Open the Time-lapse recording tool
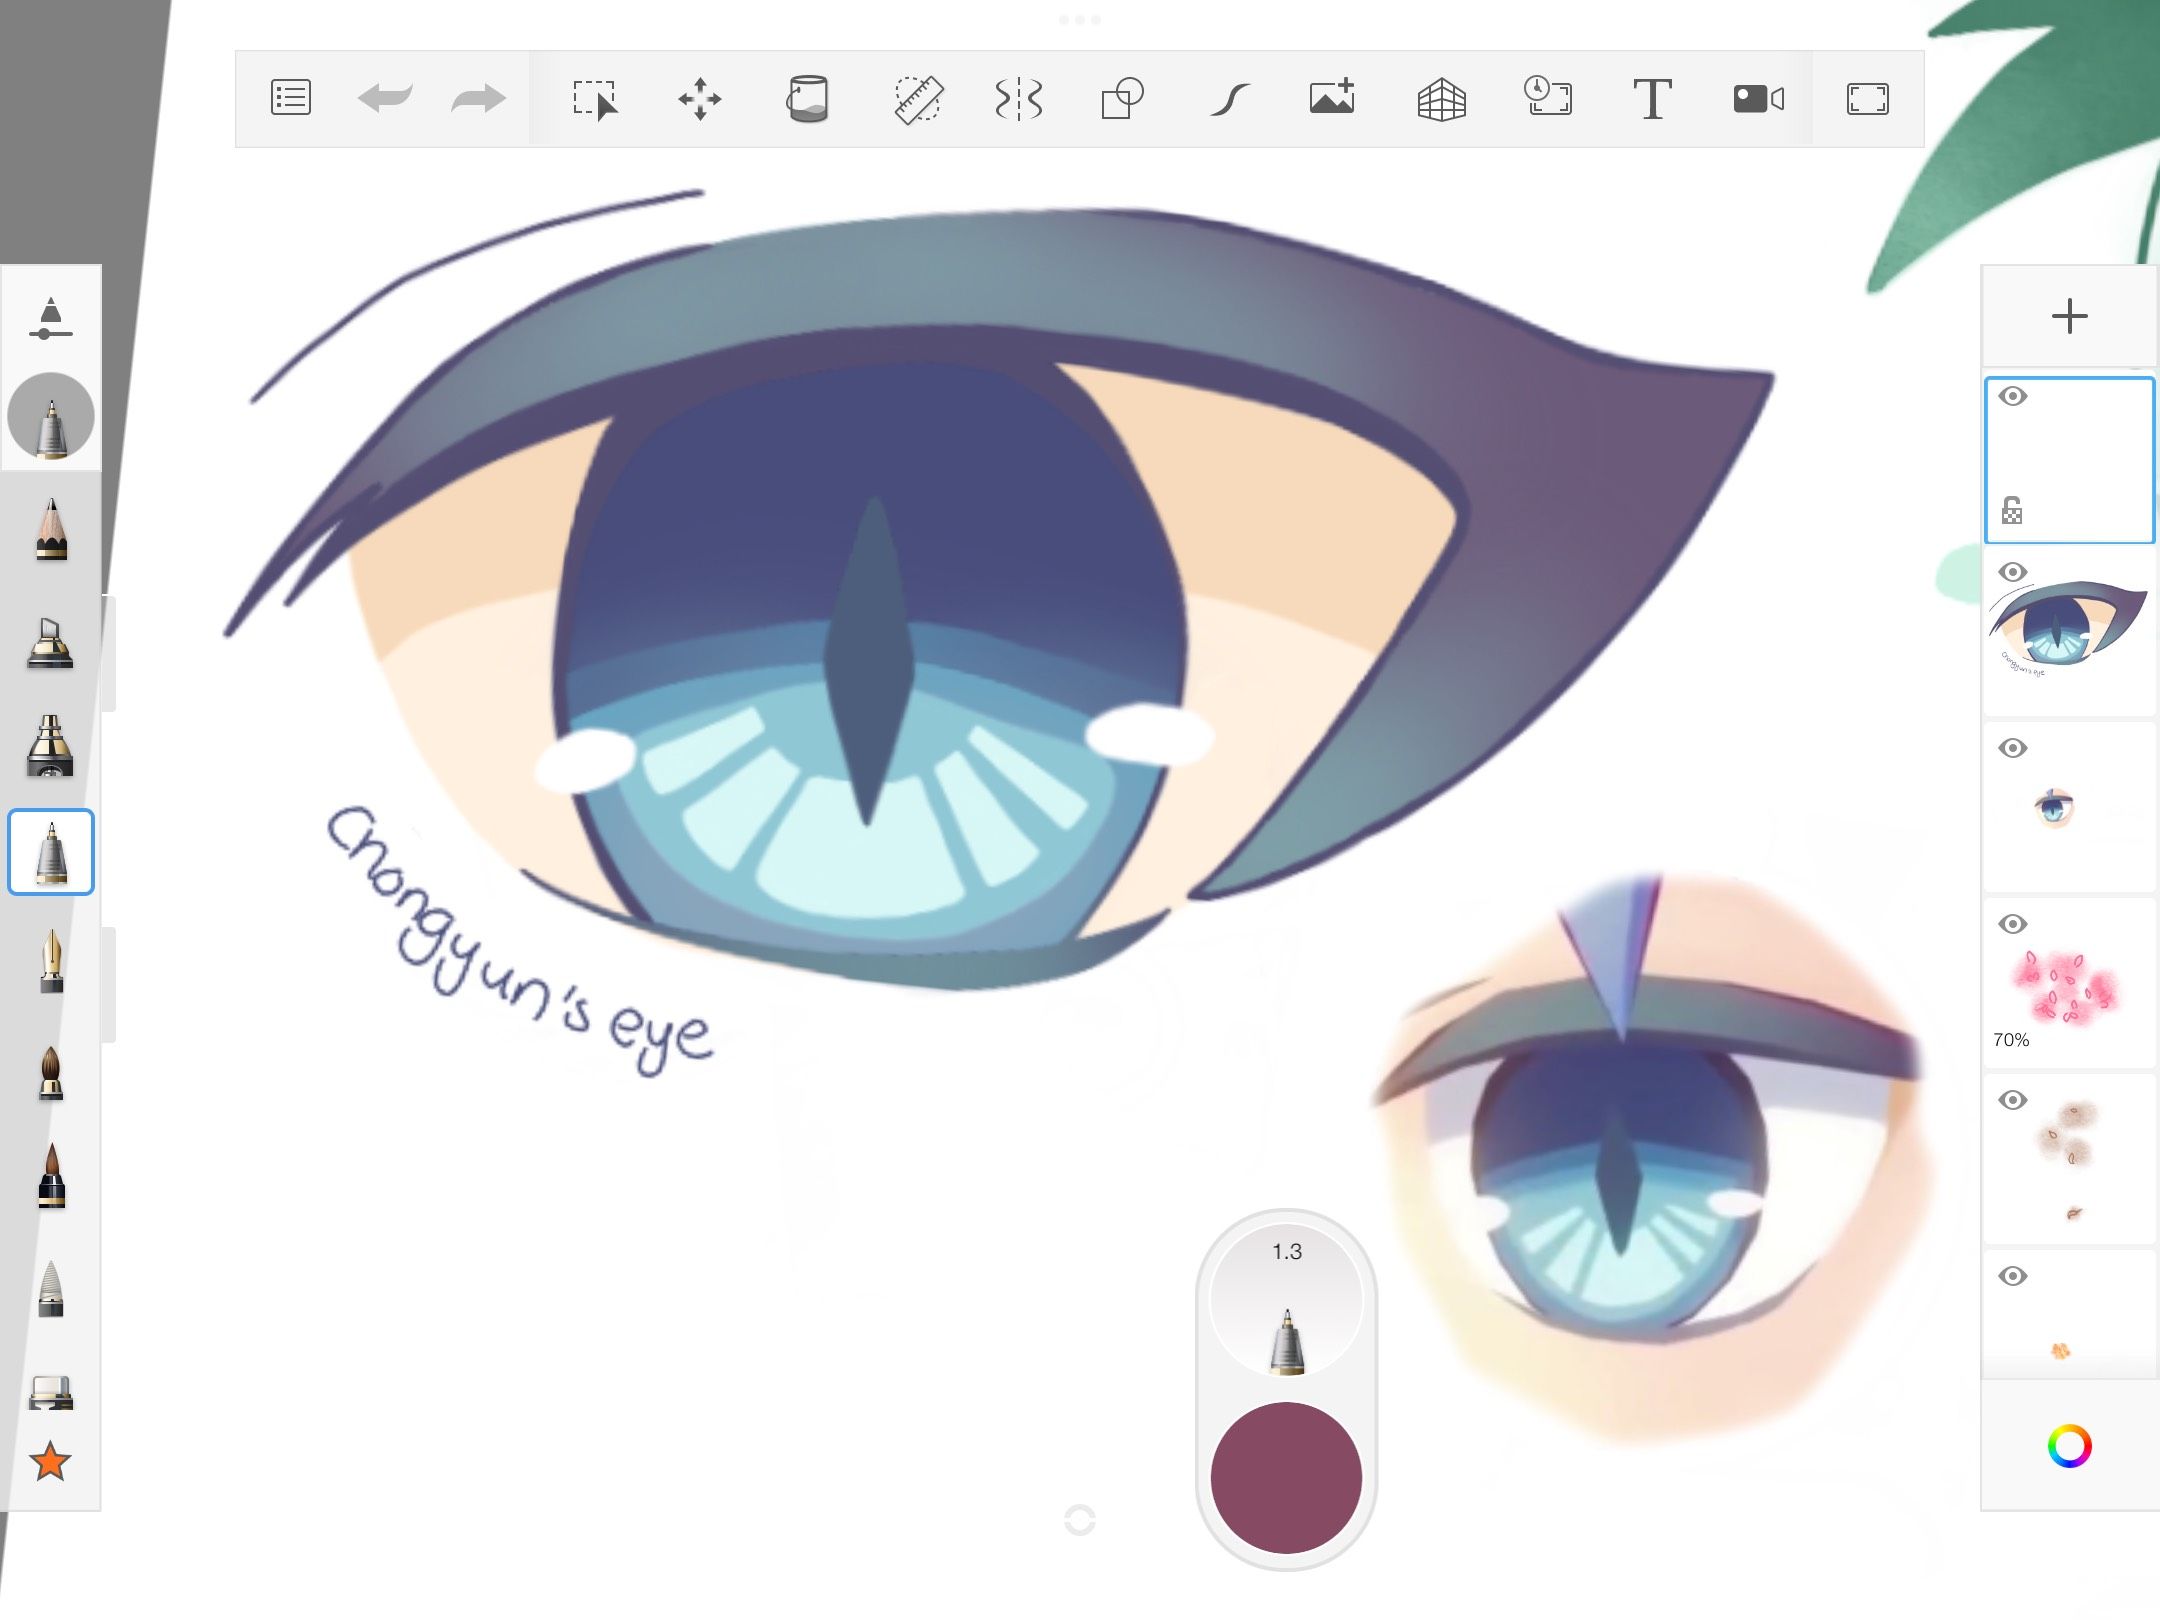2160x1620 pixels. [1548, 97]
